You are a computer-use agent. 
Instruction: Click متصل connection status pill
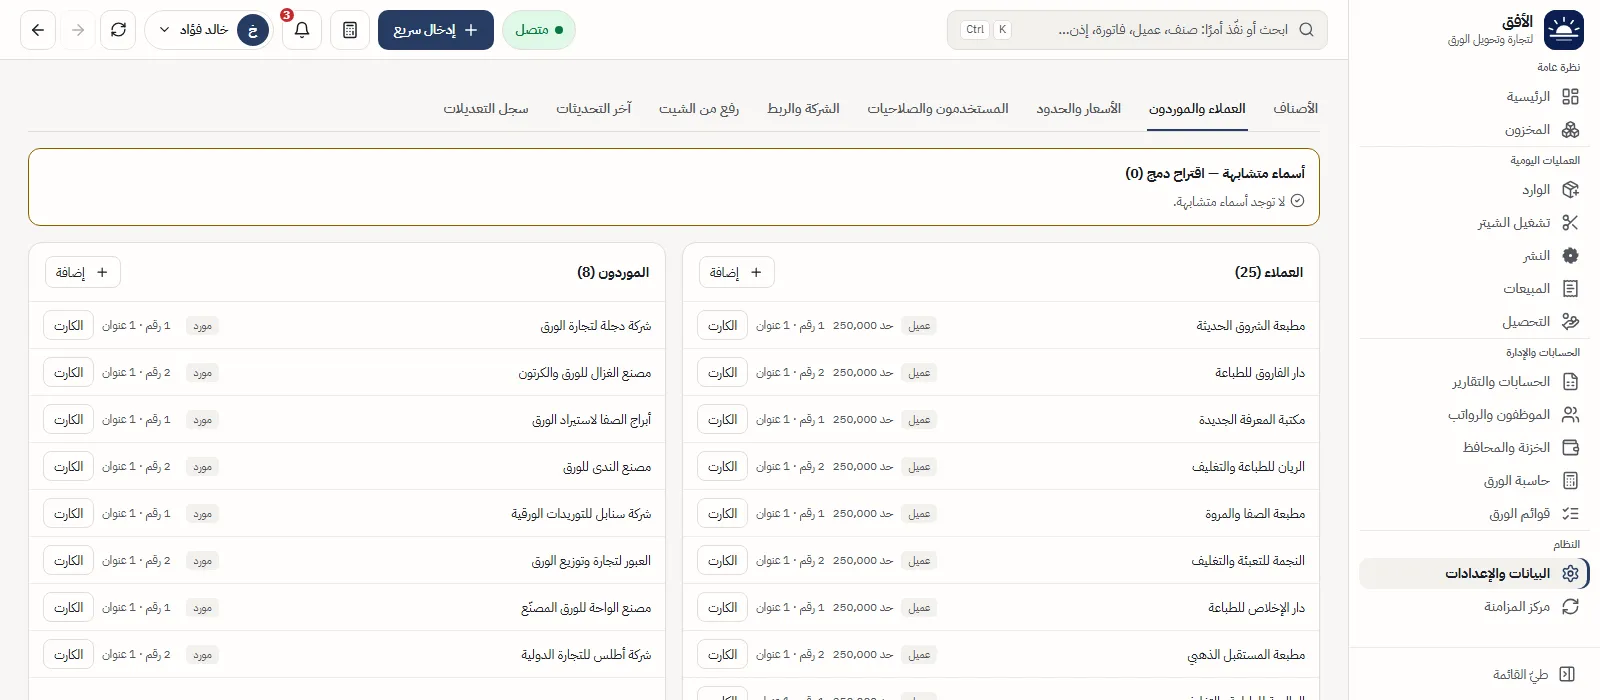pyautogui.click(x=539, y=30)
